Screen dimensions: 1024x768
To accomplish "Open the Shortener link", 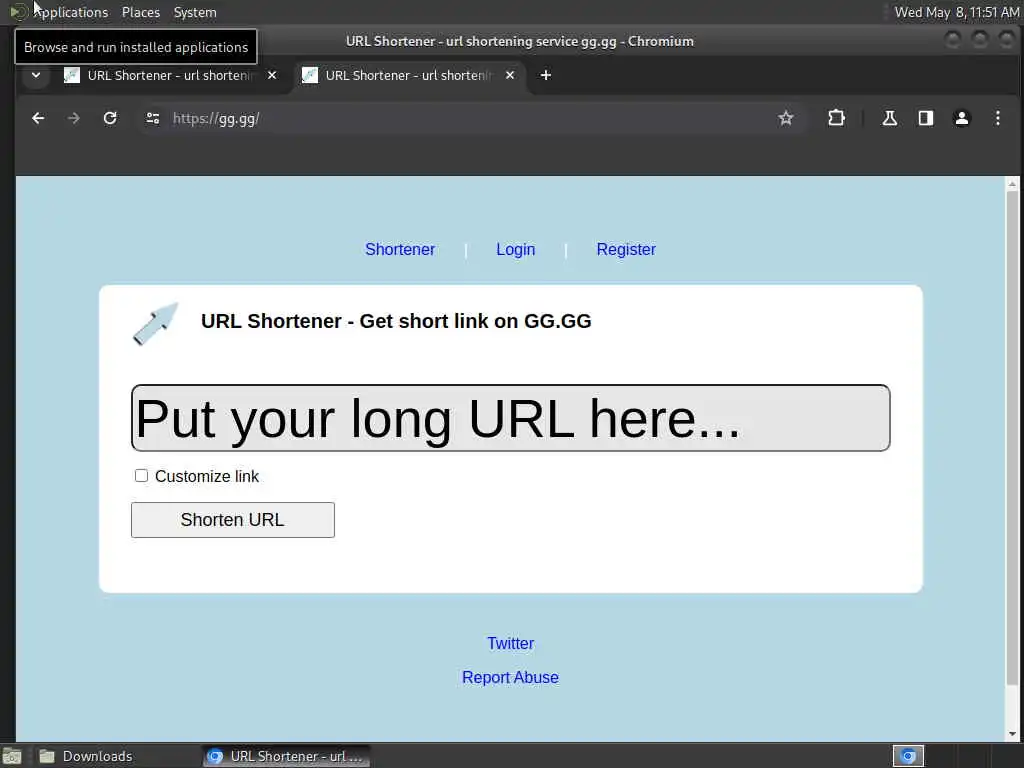I will click(400, 249).
